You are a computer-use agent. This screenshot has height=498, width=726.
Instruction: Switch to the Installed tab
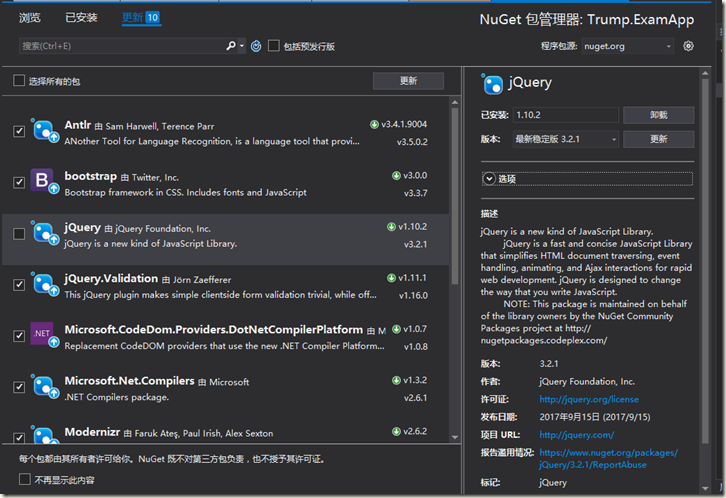point(81,18)
